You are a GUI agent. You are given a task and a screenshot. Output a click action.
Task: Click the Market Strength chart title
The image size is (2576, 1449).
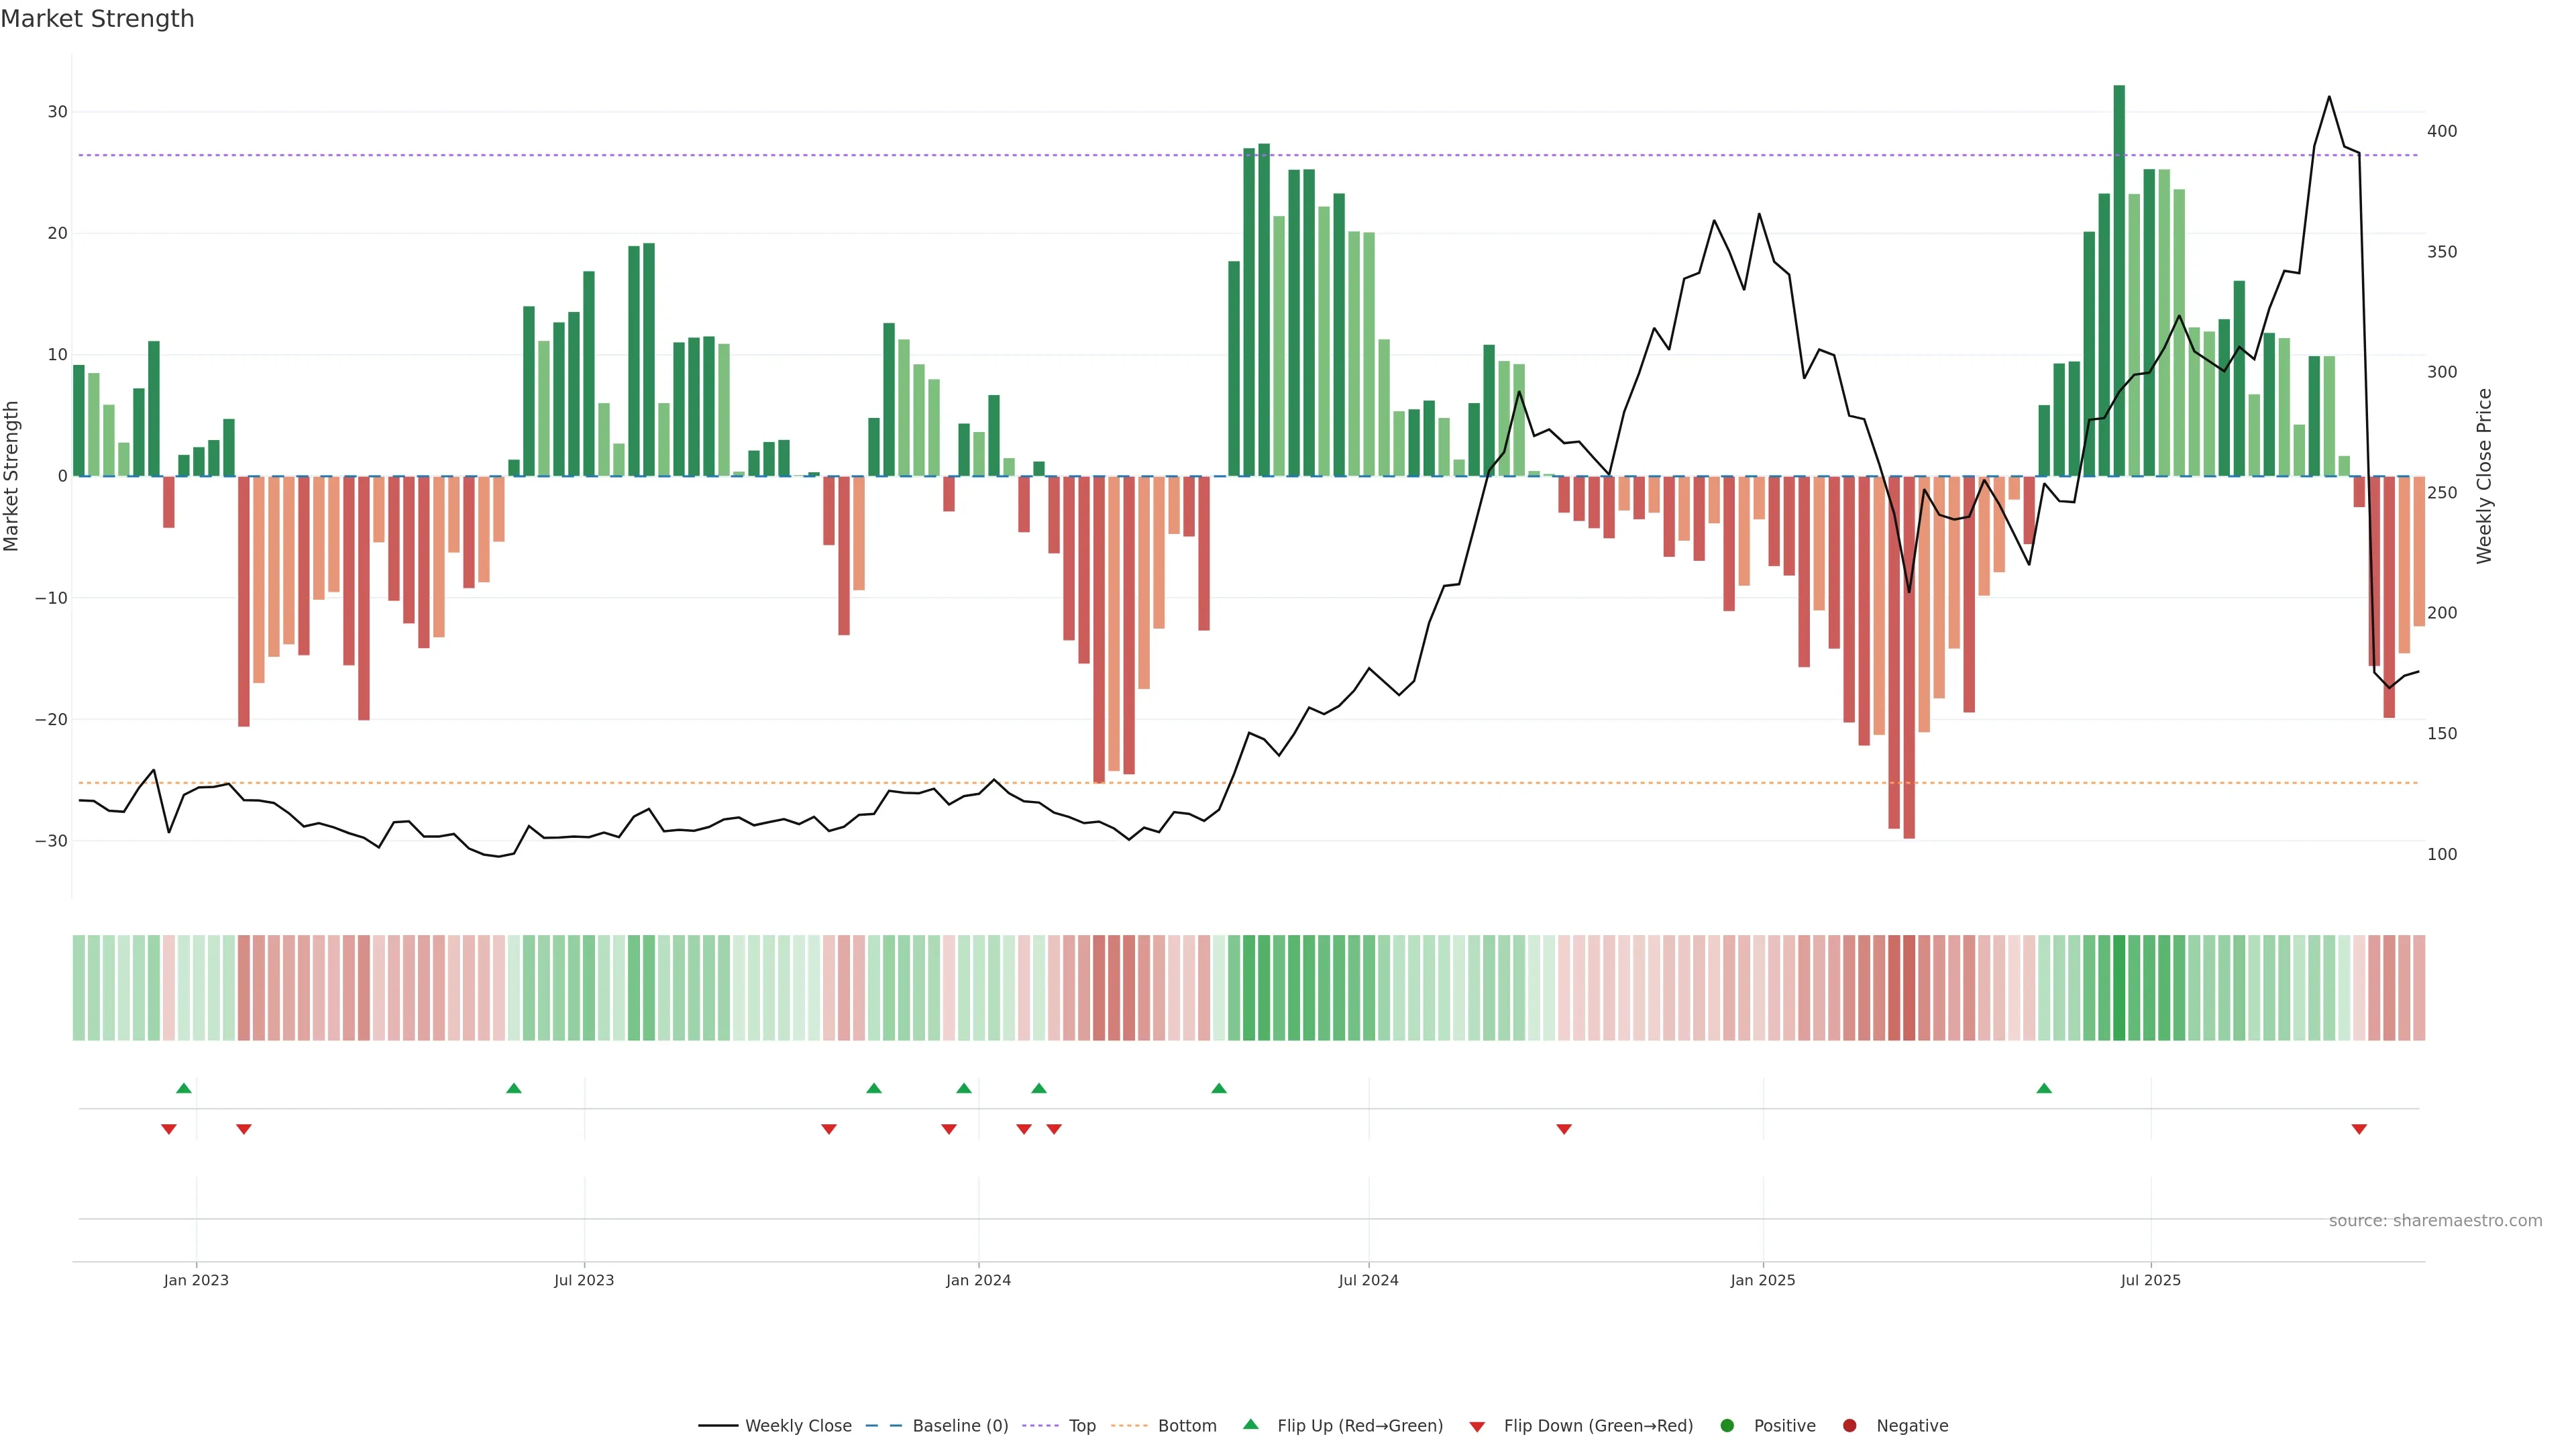97,19
